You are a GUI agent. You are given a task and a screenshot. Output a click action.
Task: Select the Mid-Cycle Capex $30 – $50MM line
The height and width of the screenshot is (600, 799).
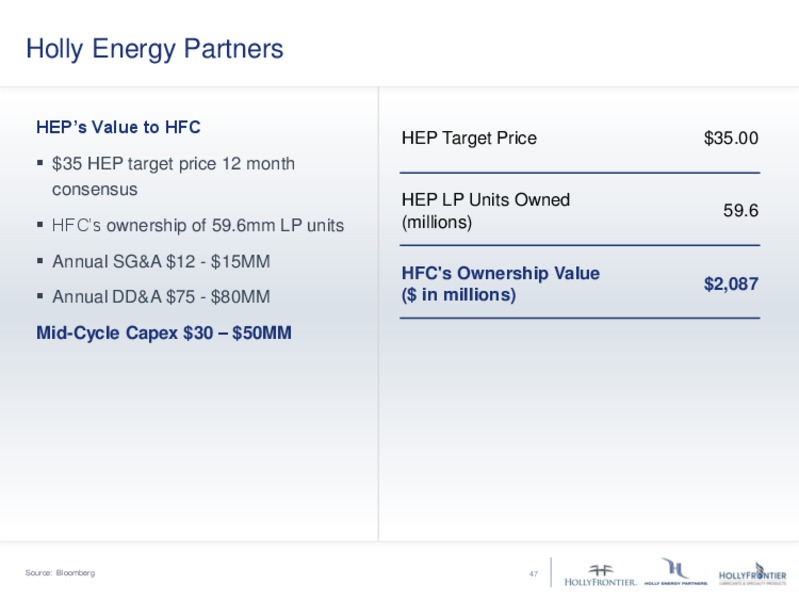click(x=164, y=333)
